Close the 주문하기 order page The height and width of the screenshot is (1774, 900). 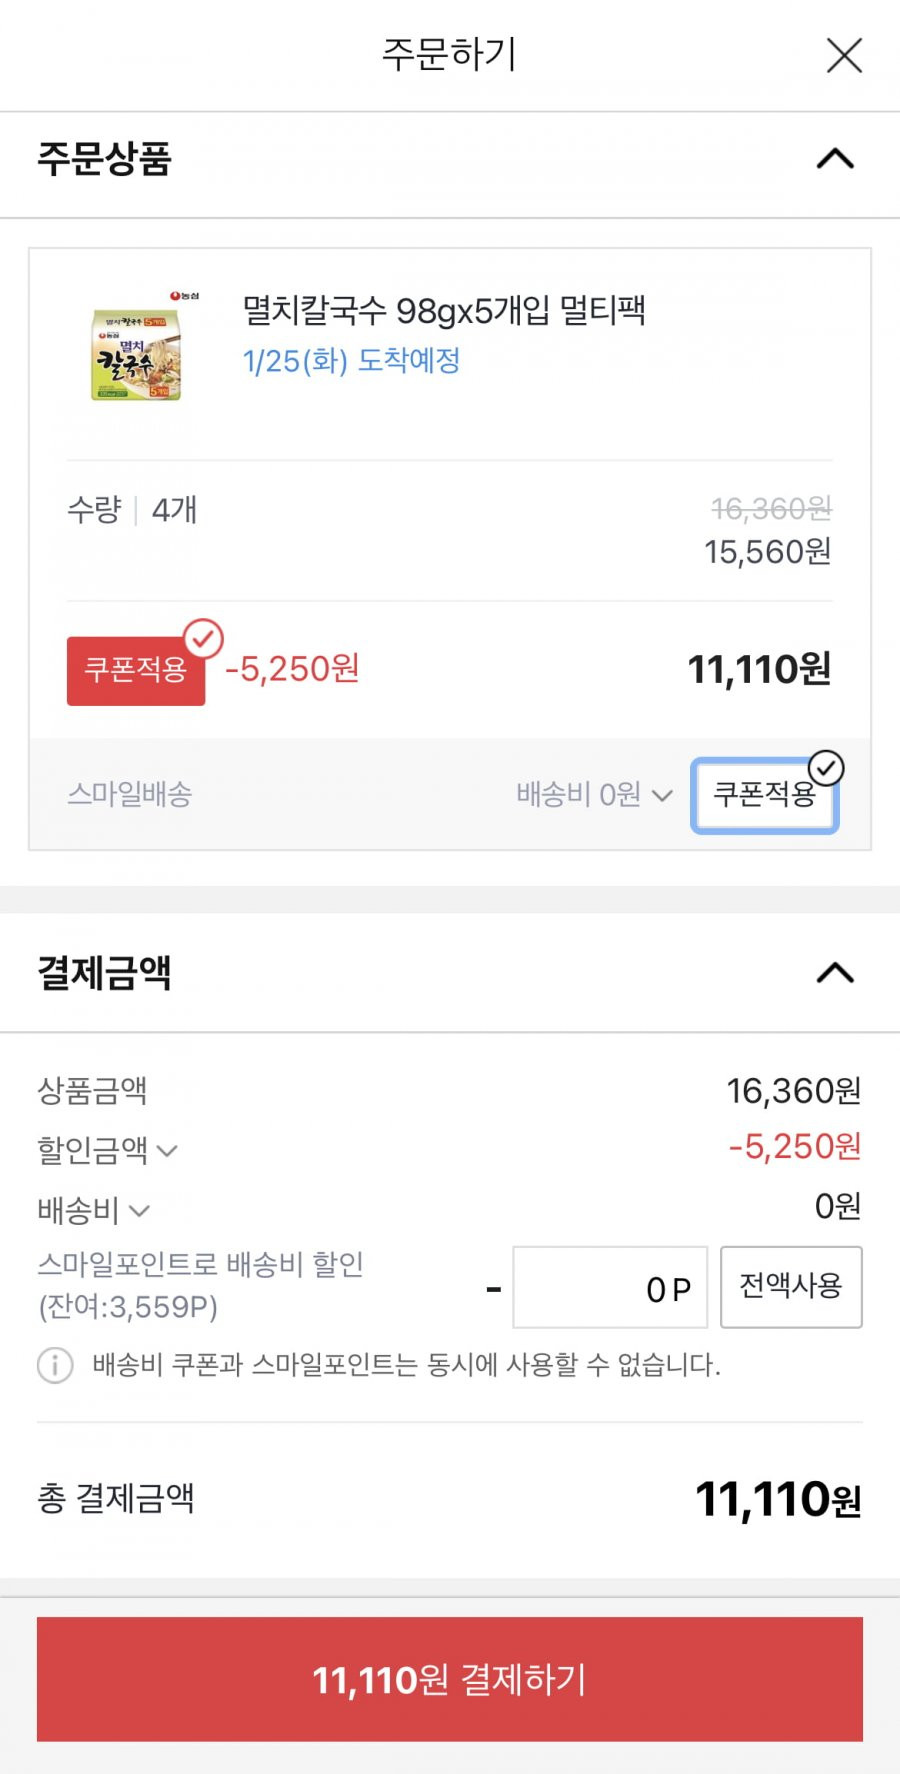[x=844, y=55]
